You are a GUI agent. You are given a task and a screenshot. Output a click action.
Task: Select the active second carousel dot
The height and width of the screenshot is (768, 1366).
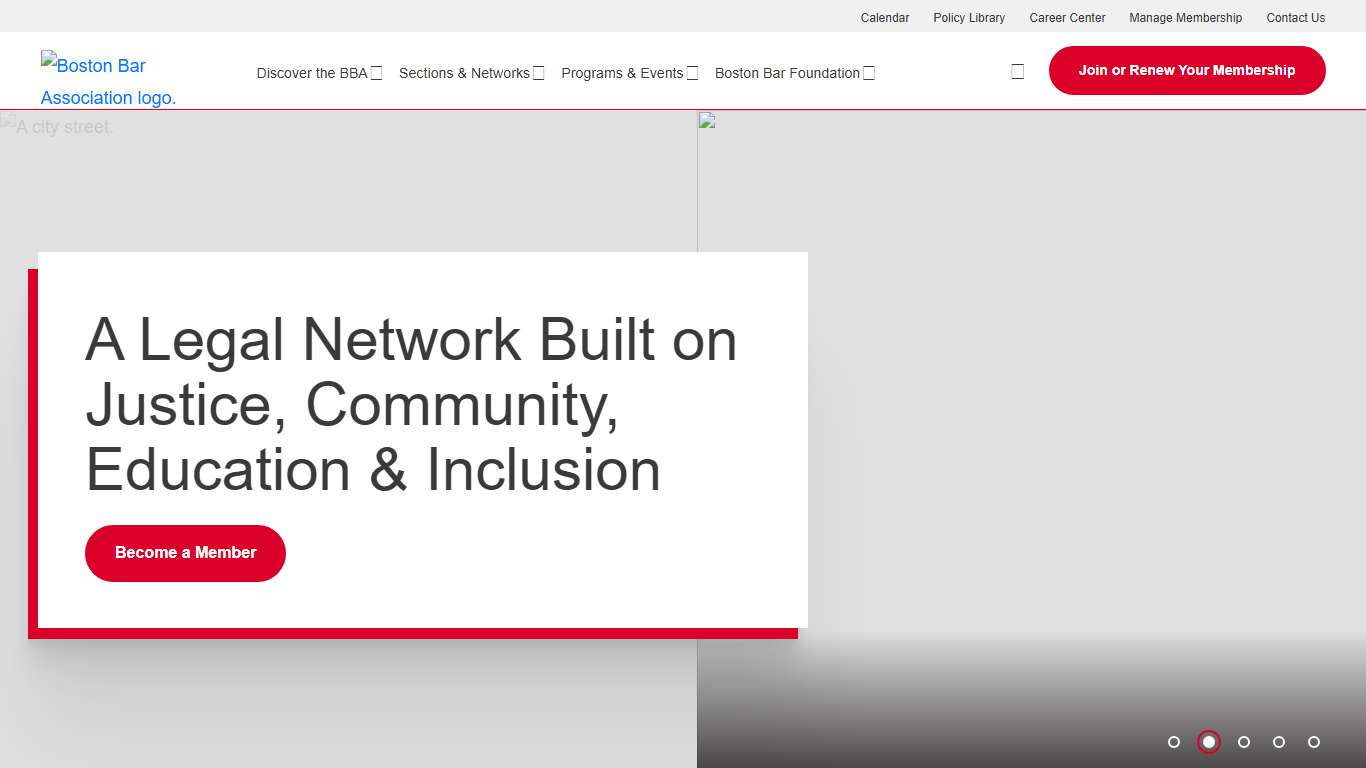pos(1209,742)
